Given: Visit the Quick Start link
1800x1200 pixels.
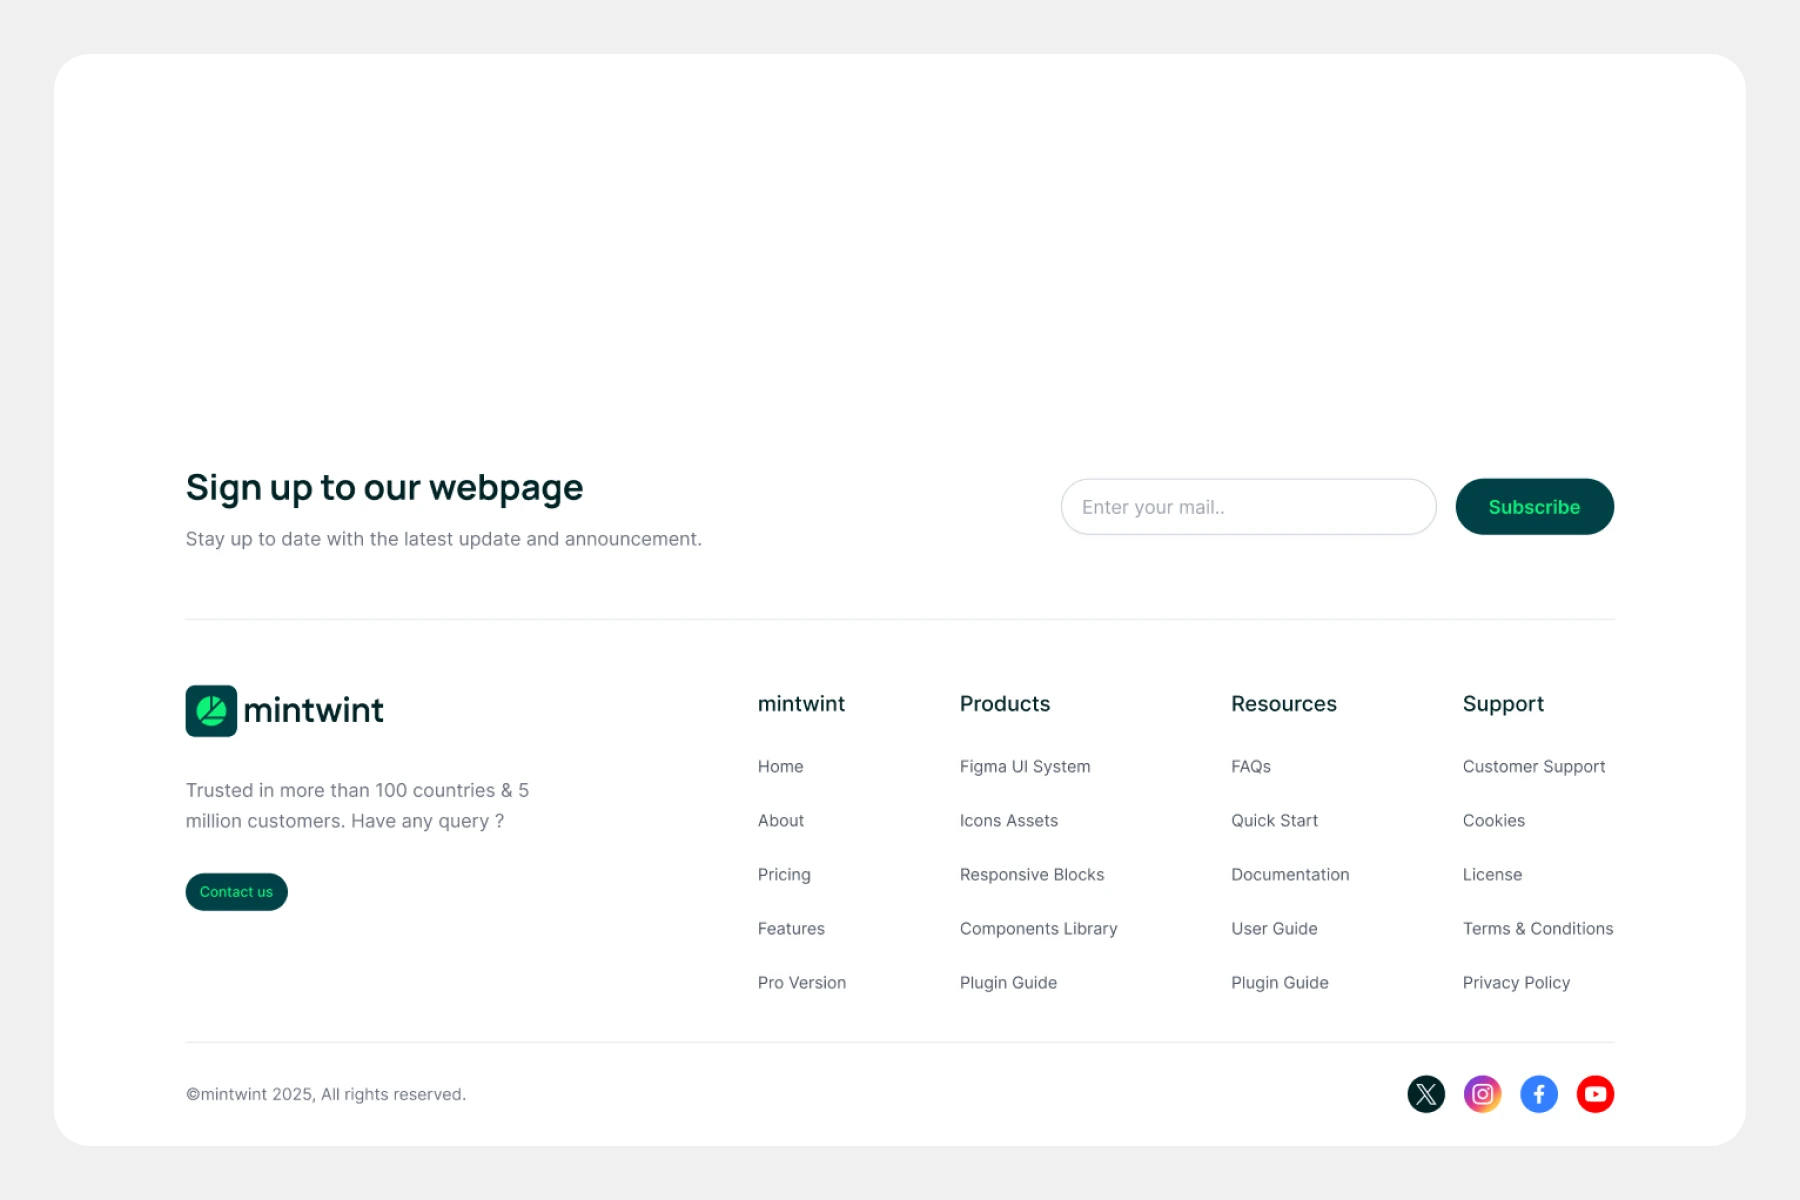Looking at the screenshot, I should (x=1274, y=821).
